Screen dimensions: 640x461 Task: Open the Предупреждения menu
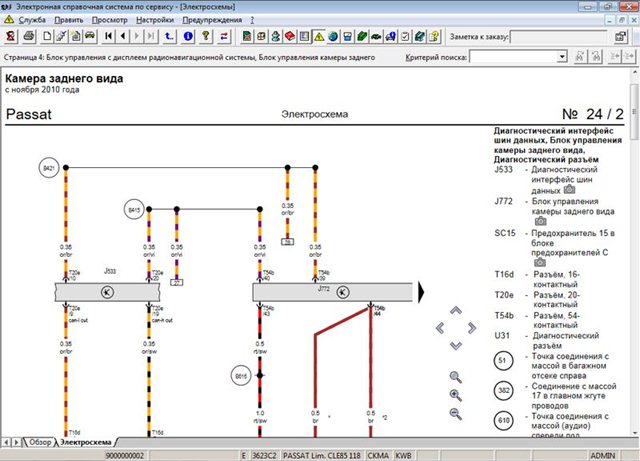[212, 20]
